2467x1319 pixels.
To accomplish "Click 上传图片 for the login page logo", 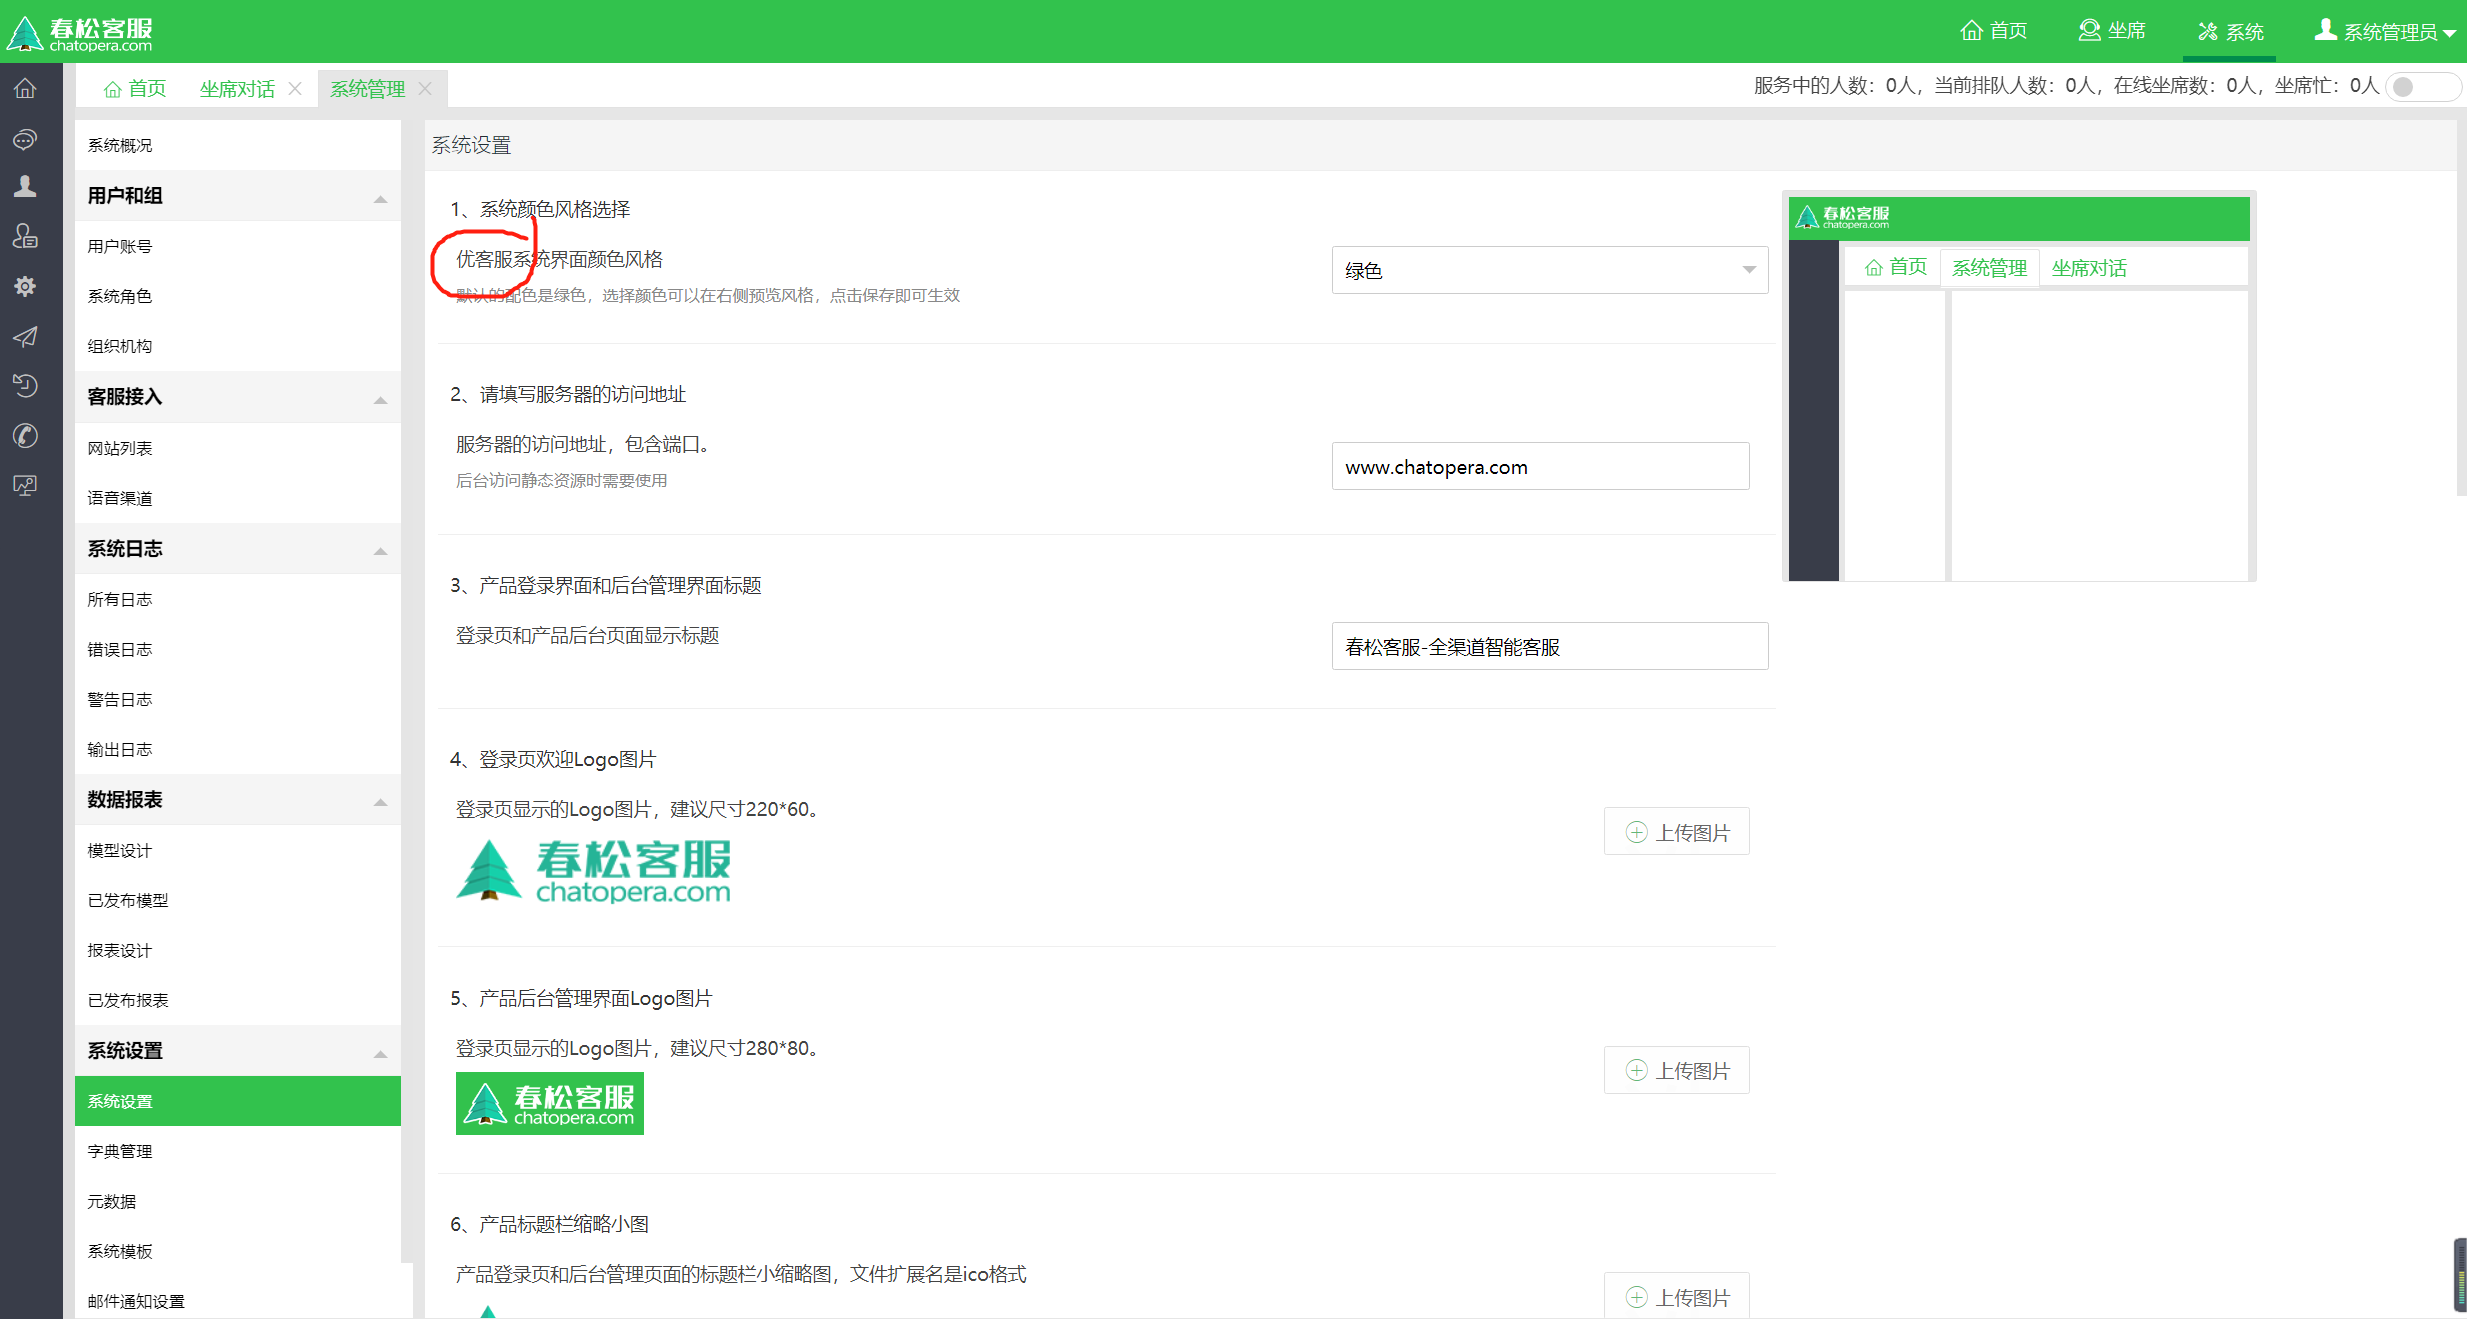I will pos(1676,831).
